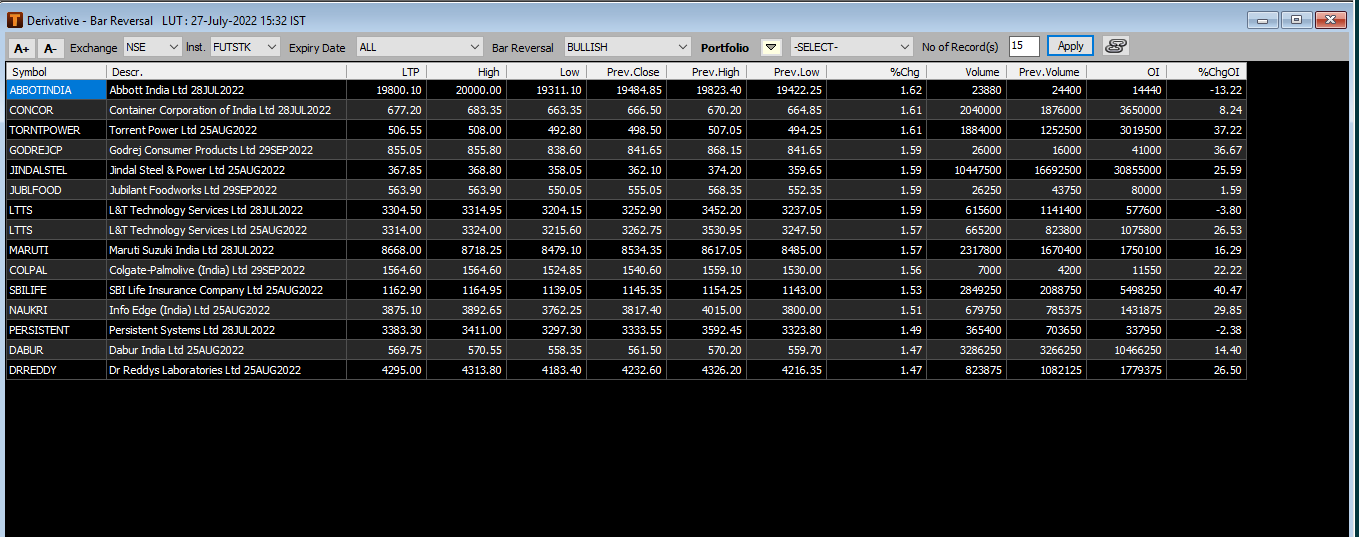Viewport: 1359px width, 537px height.
Task: Sort by OI column header
Action: 1126,72
